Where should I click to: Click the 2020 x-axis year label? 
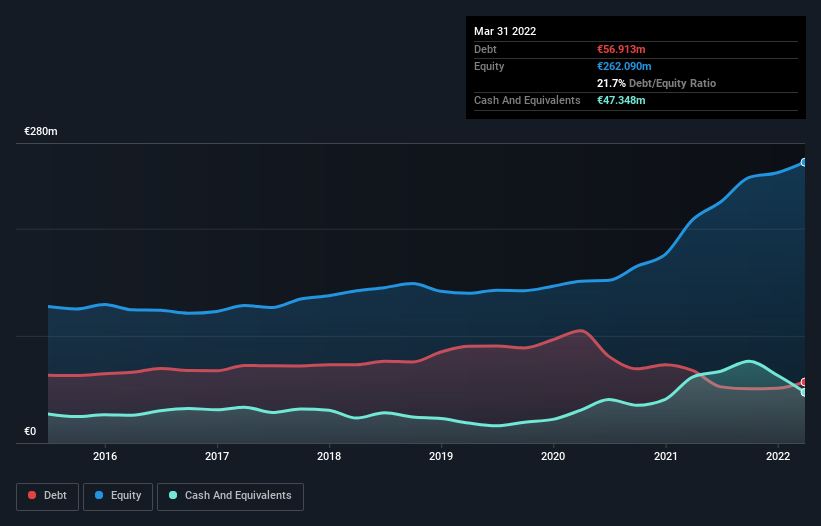(553, 456)
